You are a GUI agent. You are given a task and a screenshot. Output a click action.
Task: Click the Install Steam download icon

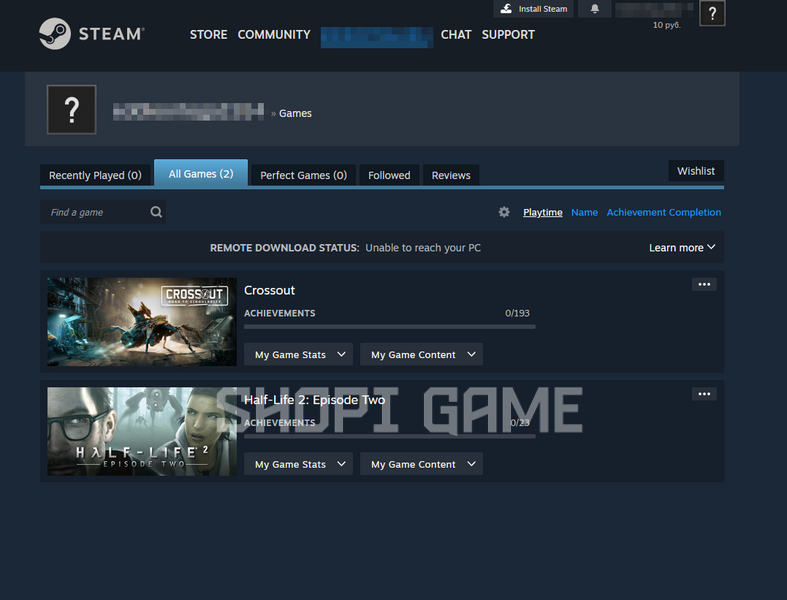click(x=506, y=9)
